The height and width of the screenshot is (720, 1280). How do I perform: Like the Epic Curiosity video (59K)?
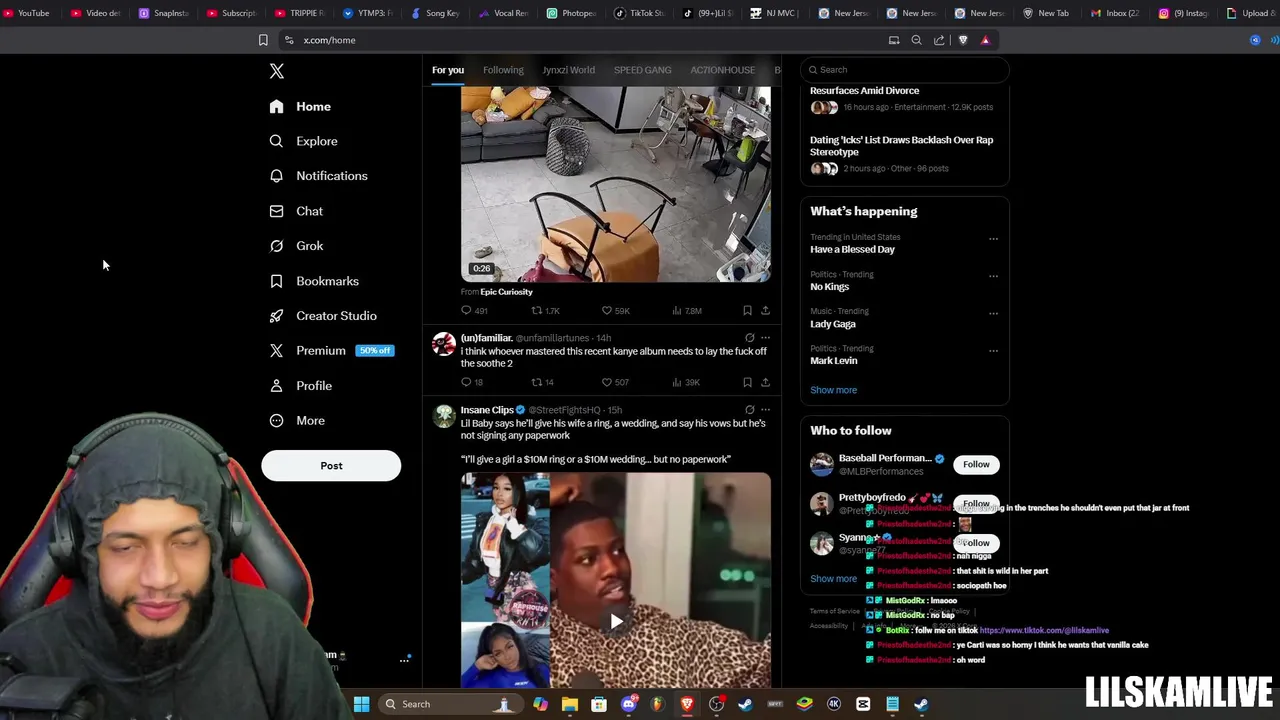coord(615,311)
